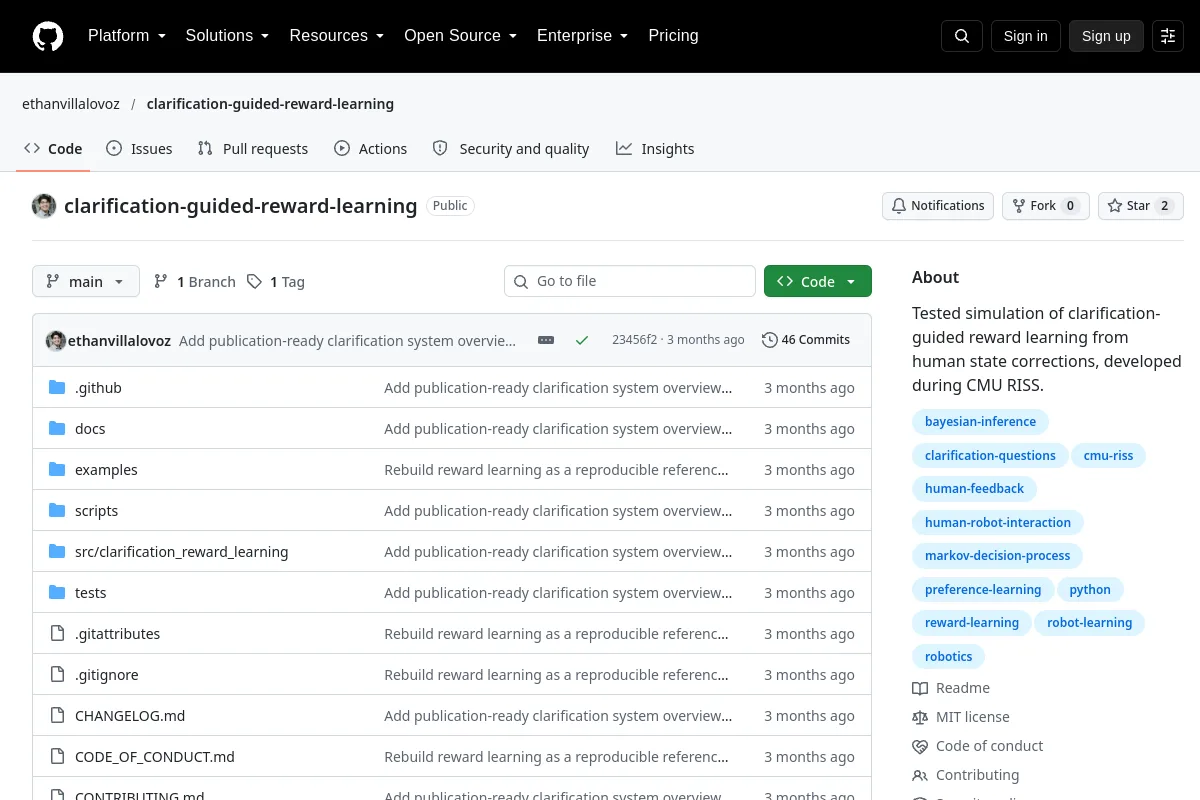Open the .github folder icon
Screen dimensions: 1200x800
[x=57, y=388]
